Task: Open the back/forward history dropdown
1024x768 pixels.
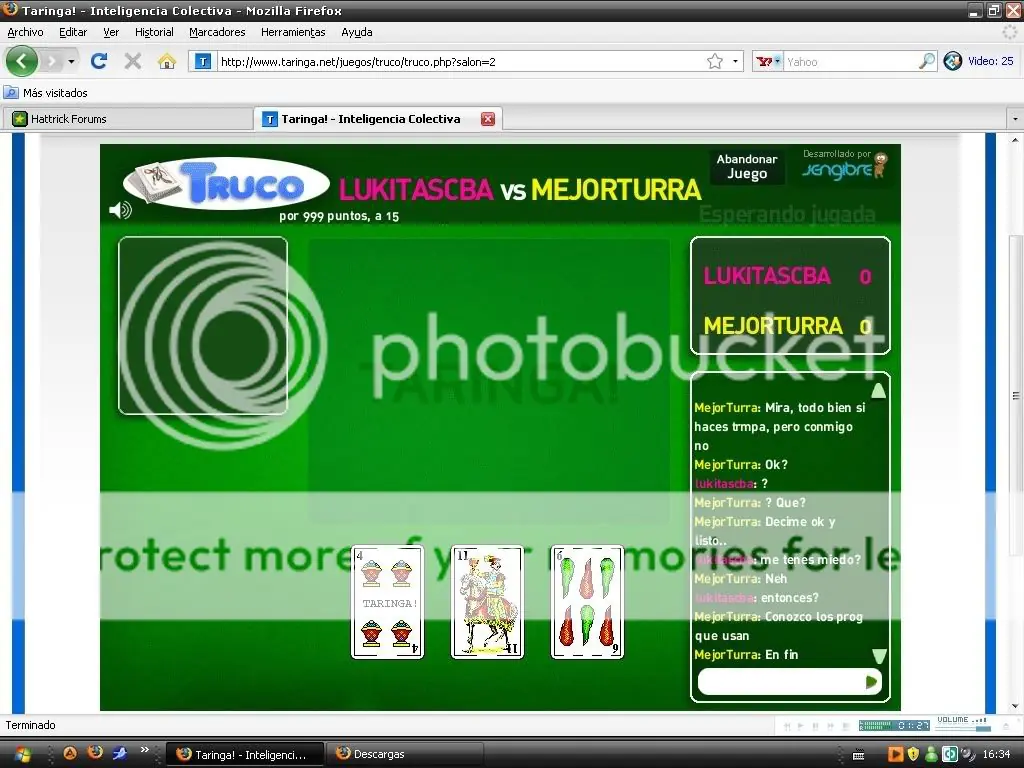Action: pos(71,61)
